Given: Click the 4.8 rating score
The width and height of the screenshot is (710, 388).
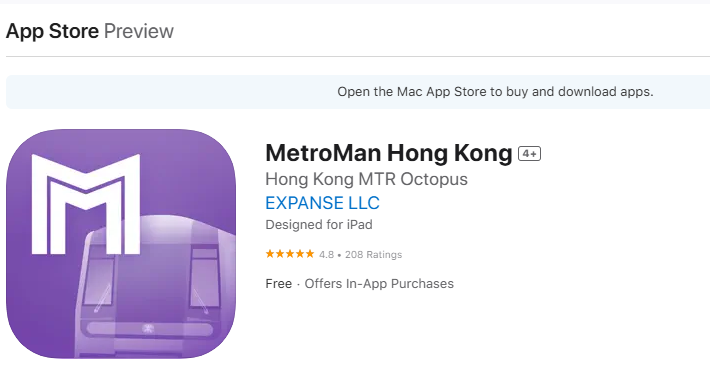Looking at the screenshot, I should coord(326,254).
